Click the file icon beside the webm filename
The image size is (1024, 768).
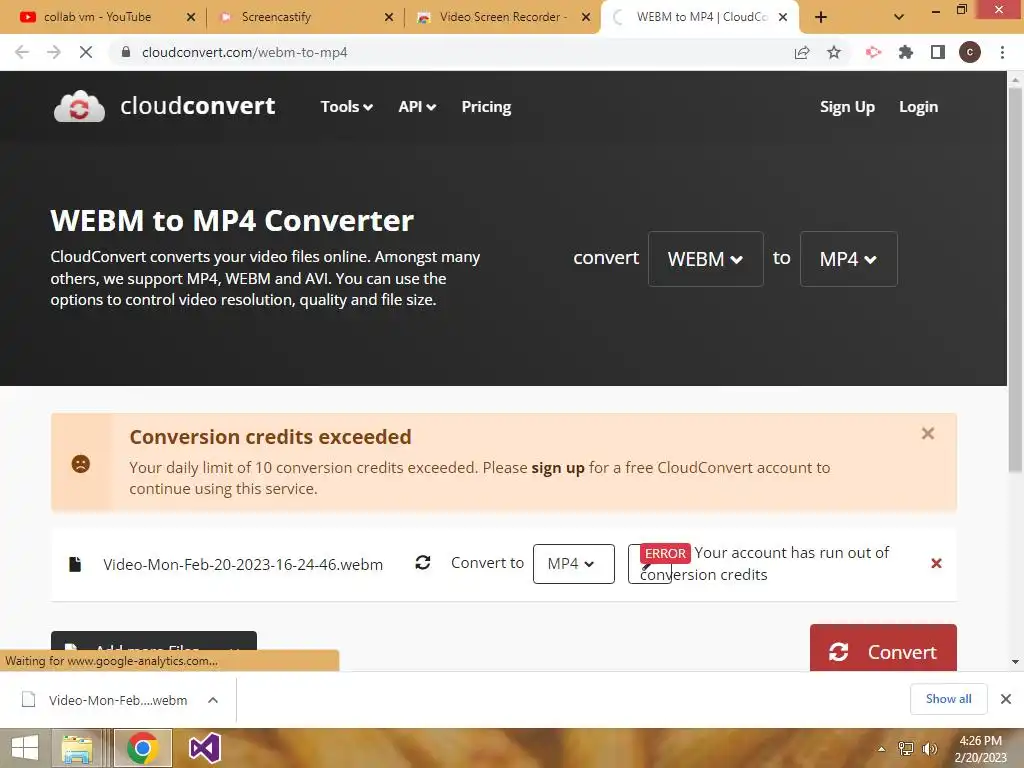pyautogui.click(x=75, y=564)
